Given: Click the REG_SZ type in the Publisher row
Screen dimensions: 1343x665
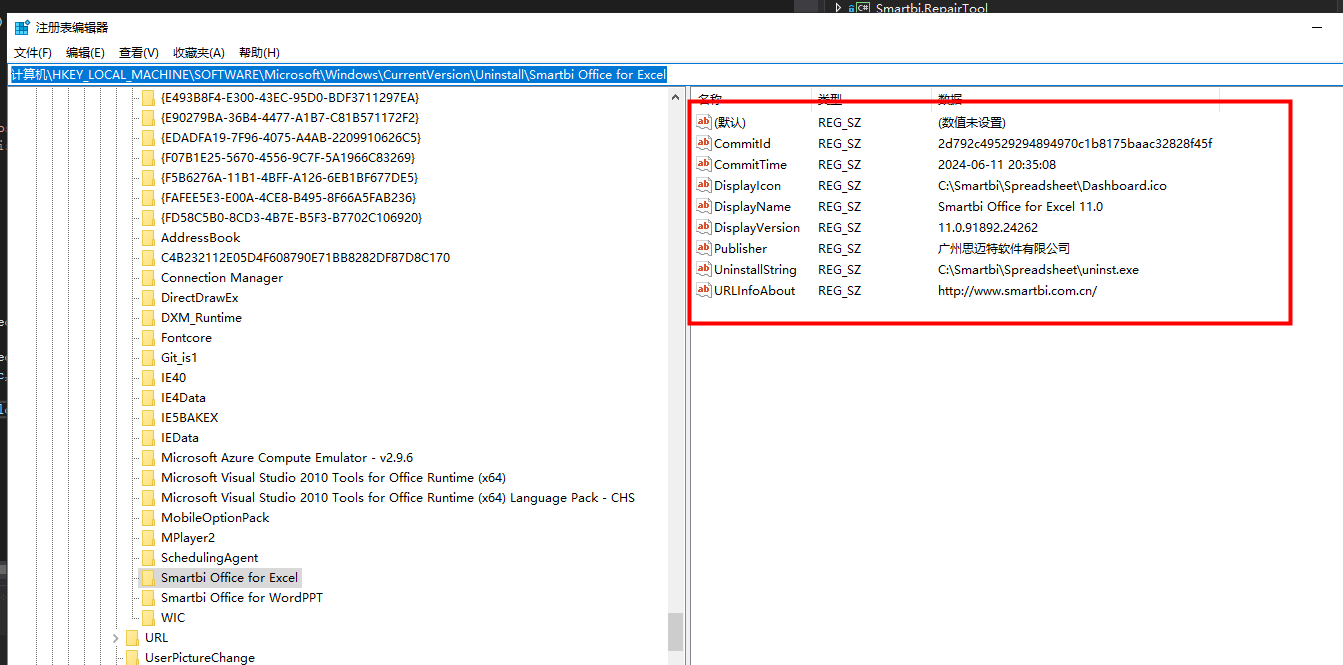Looking at the screenshot, I should (x=839, y=248).
